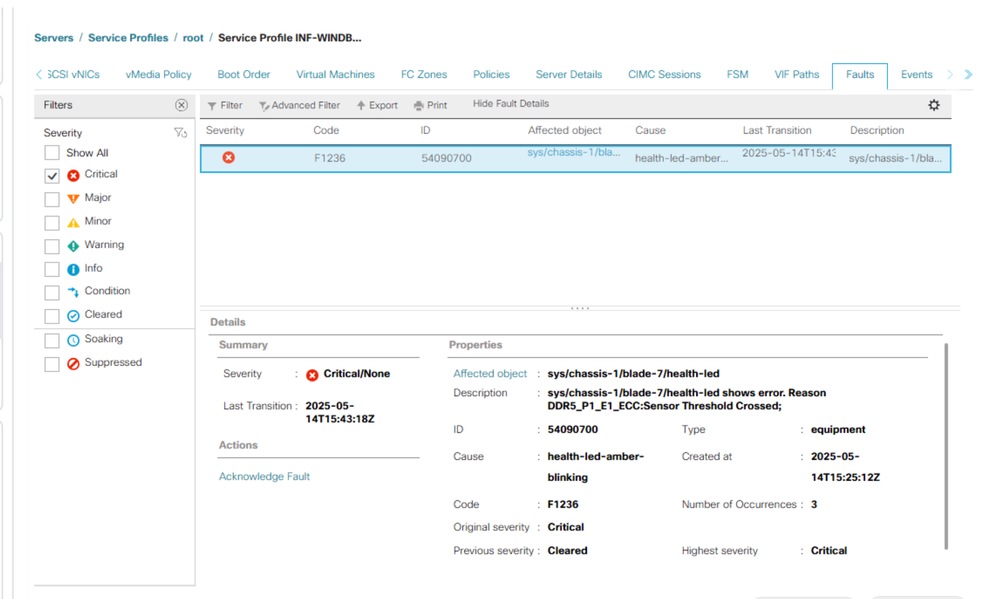The width and height of the screenshot is (999, 599).
Task: Click the Suppressed red prohibited icon
Action: point(73,363)
